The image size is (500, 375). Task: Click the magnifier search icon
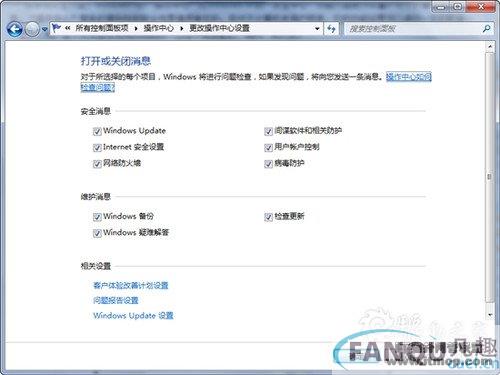coord(487,29)
